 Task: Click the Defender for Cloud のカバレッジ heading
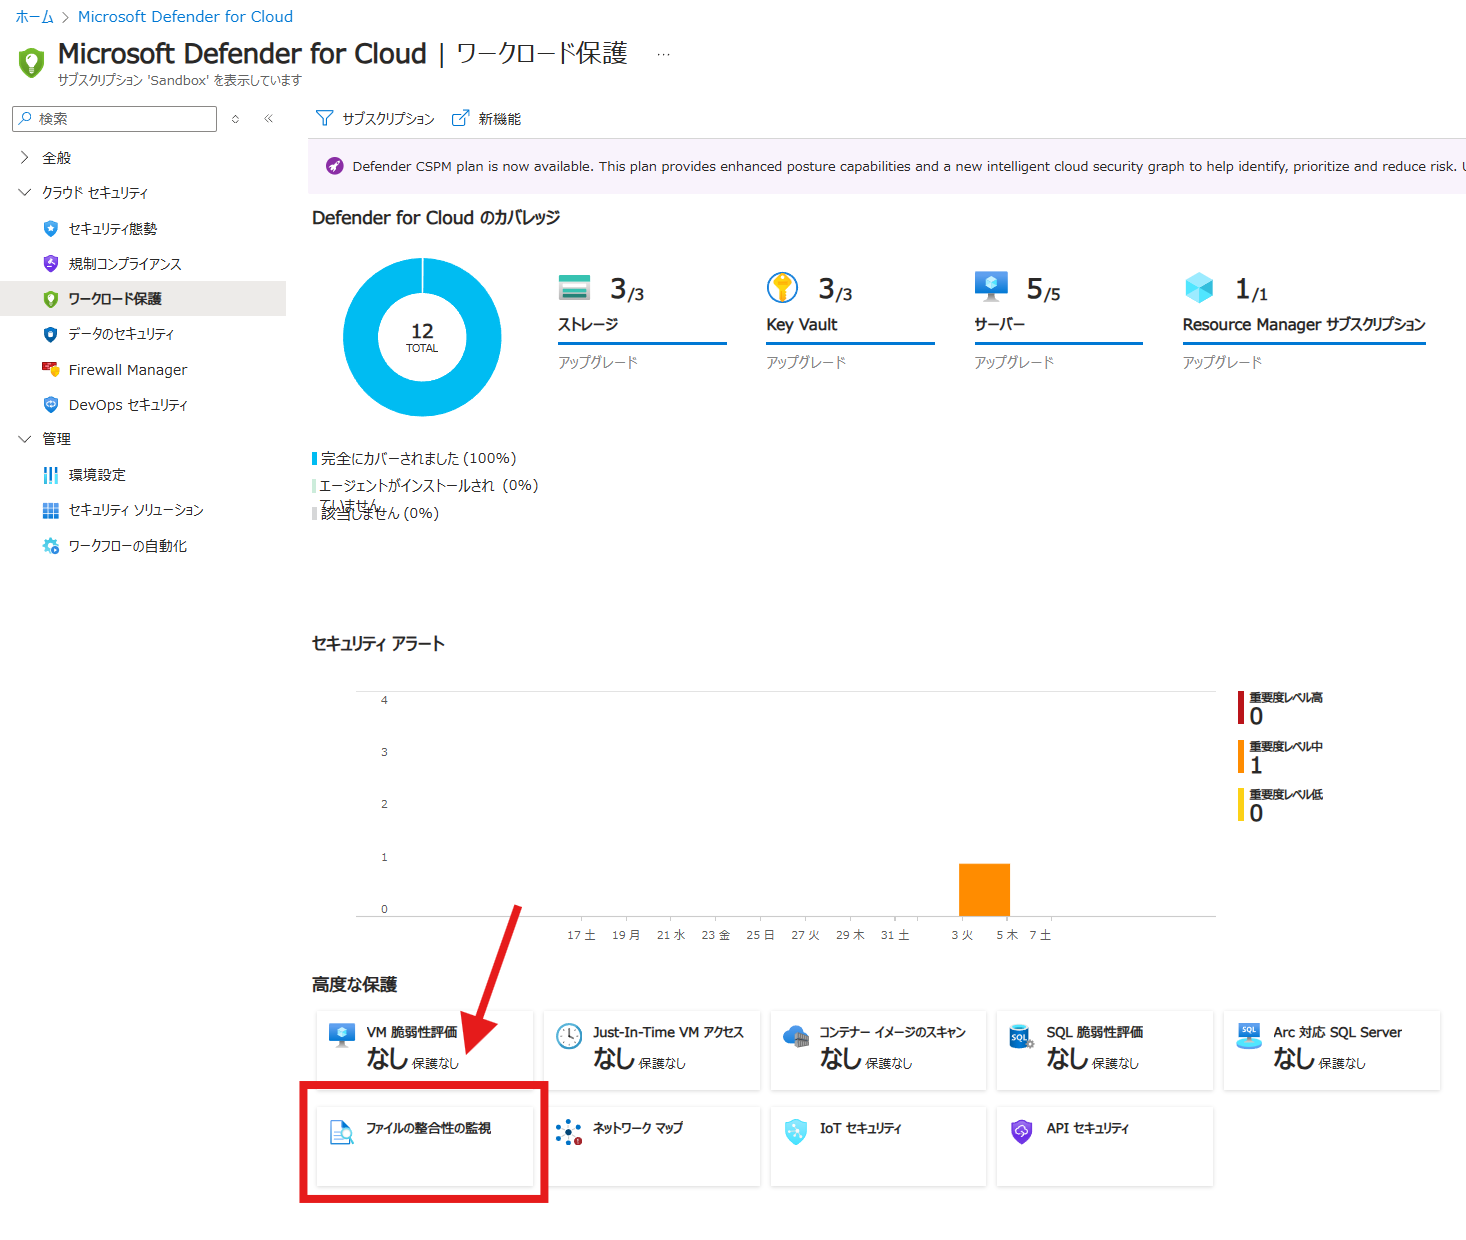point(436,218)
